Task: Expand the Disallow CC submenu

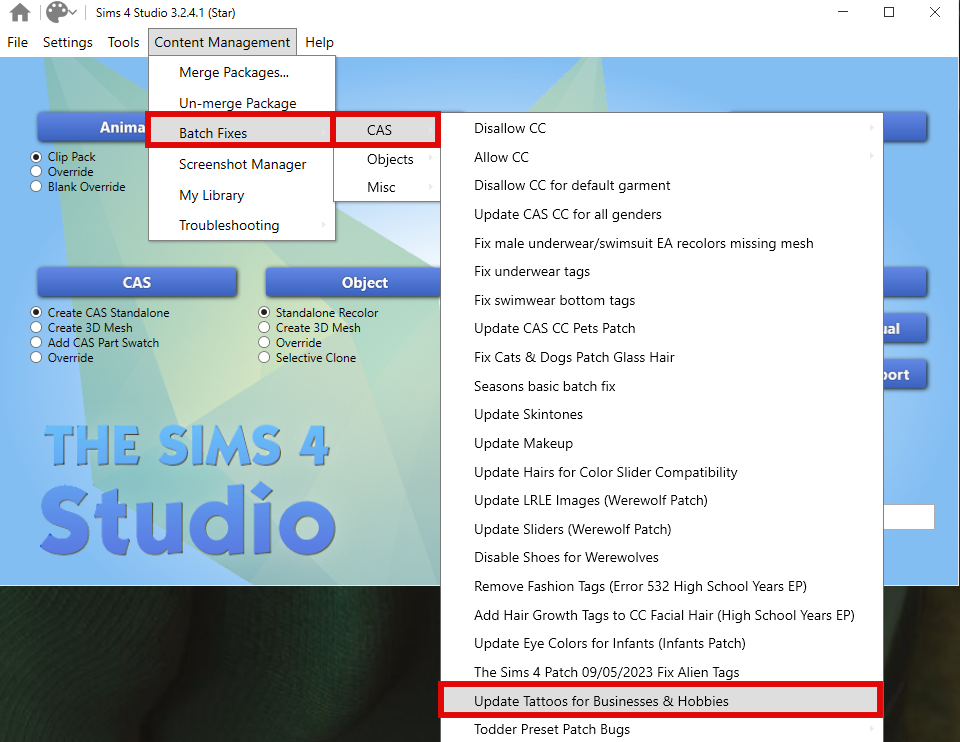Action: (662, 129)
